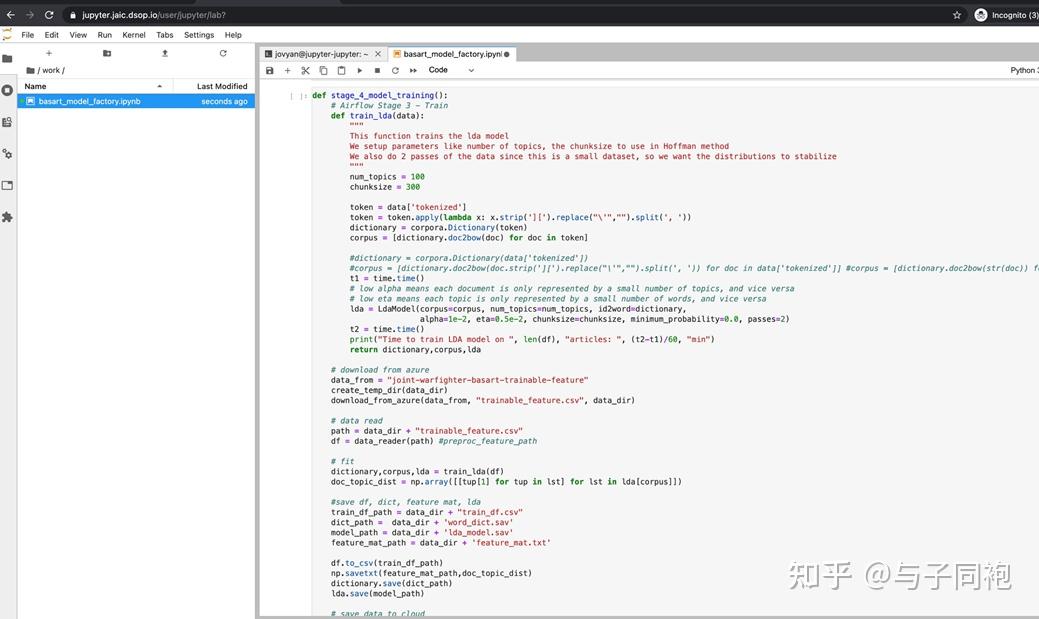
Task: Click the 'df.to_csv(train_df_path)' line
Action: pos(387,563)
